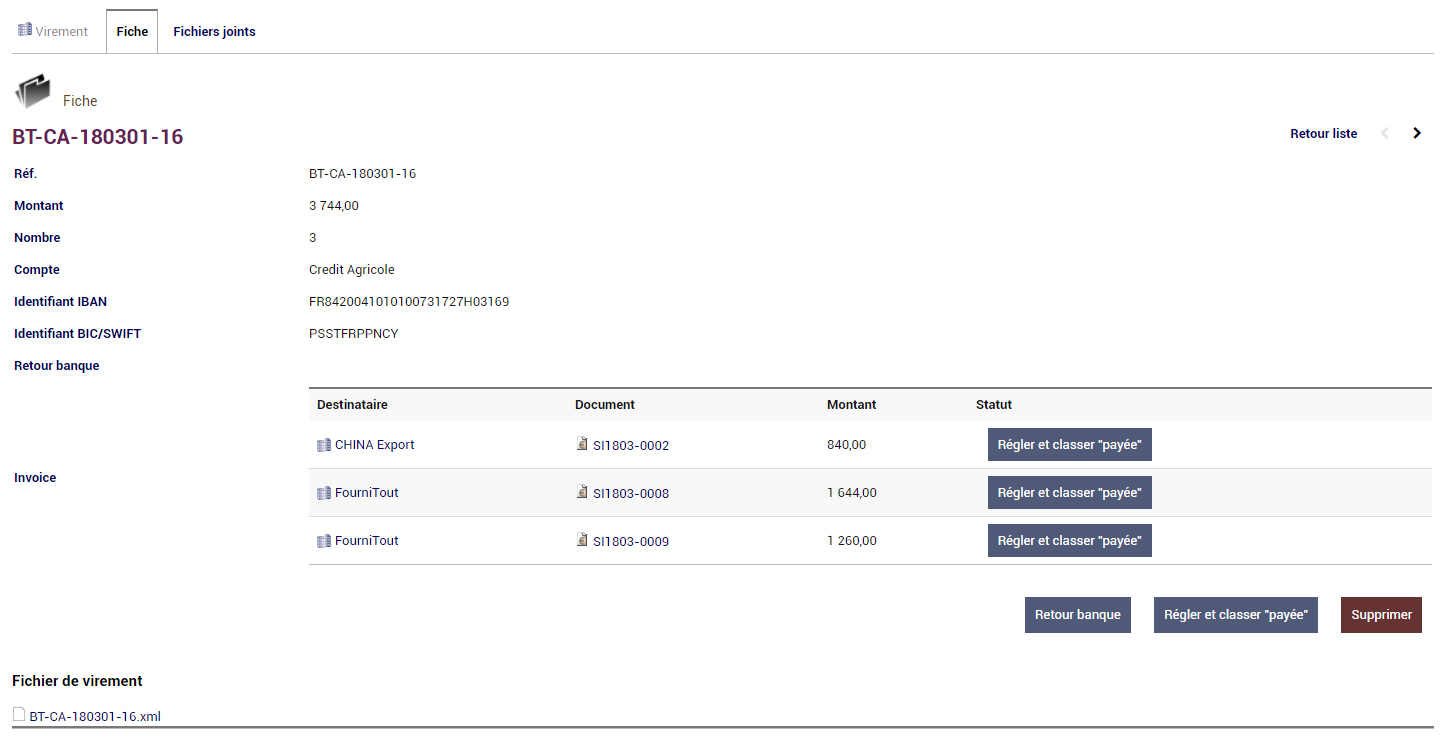
Task: Click the company icon in the SI1803-0008 row
Action: [323, 493]
